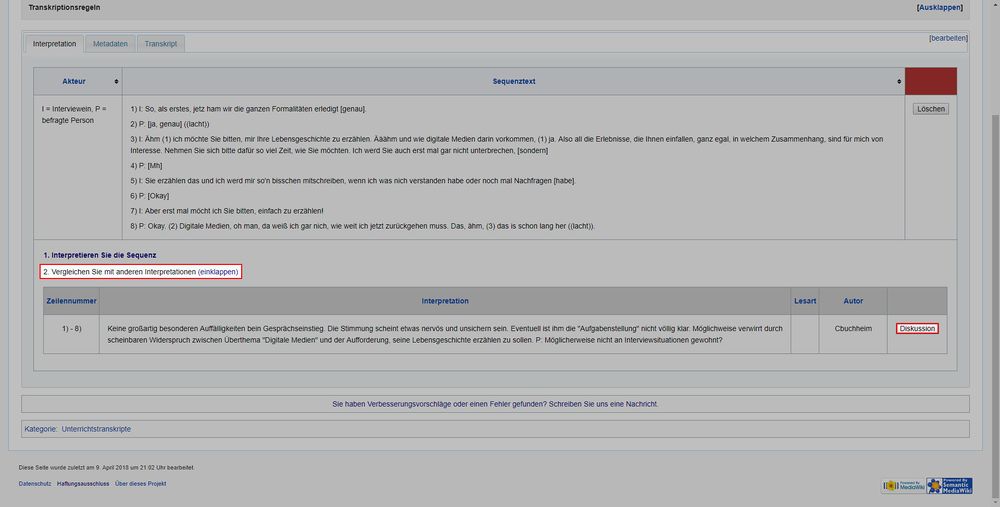
Task: Open the Transkript tab
Action: [160, 44]
